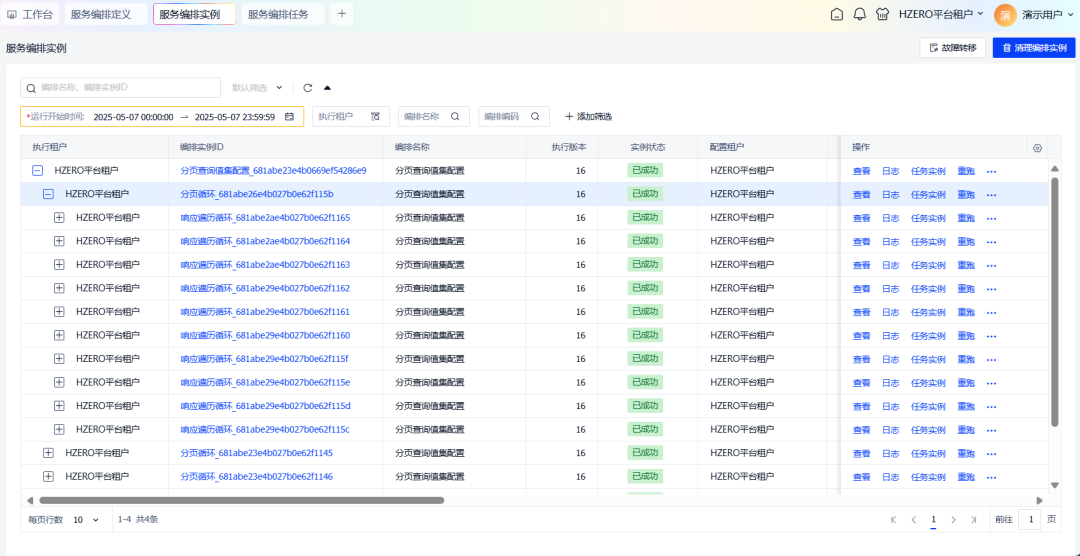Viewport: 1080px width, 556px height.
Task: Click the home-style icon left of the bell
Action: (x=837, y=14)
